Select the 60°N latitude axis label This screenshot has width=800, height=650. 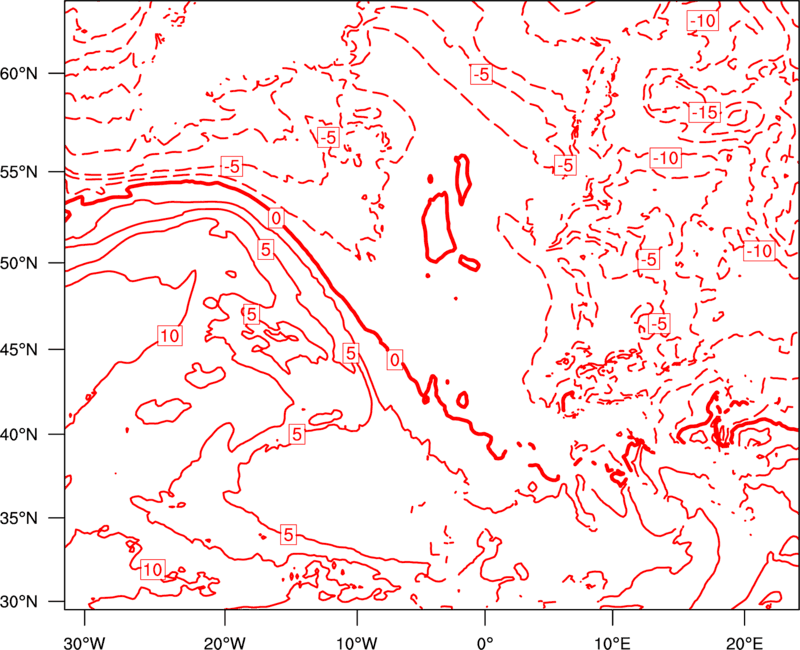pos(19,73)
